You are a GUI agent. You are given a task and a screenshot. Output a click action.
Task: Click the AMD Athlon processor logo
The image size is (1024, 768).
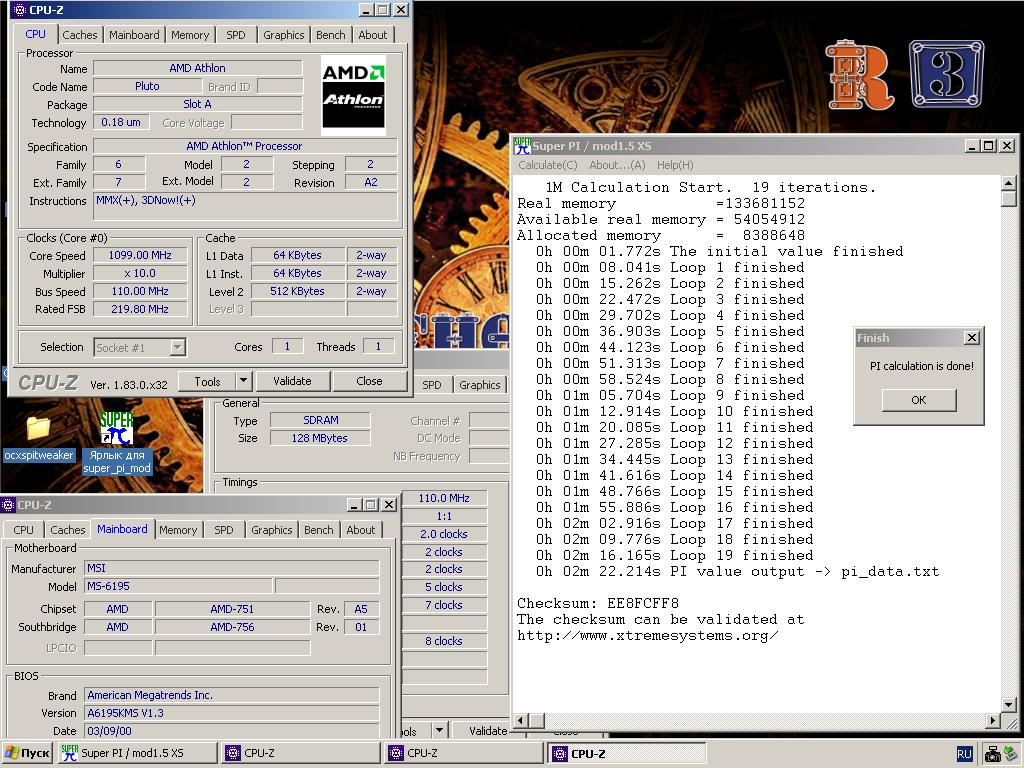pyautogui.click(x=353, y=95)
